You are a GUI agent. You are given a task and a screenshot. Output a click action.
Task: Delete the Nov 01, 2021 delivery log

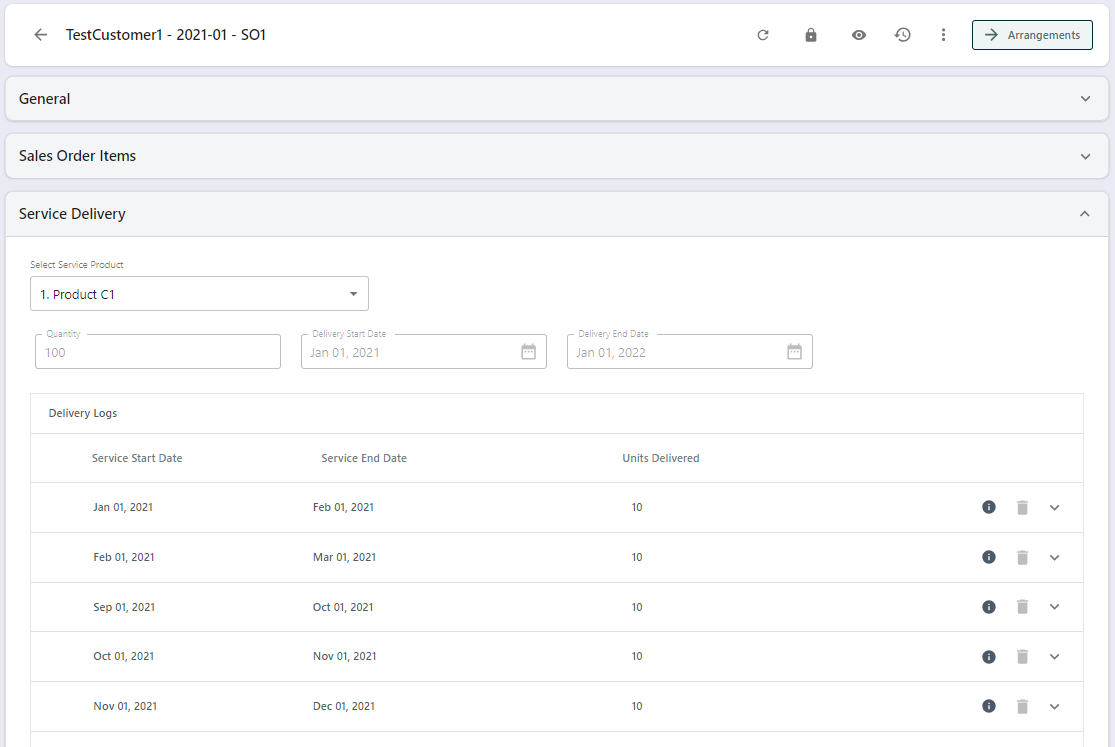pyautogui.click(x=1022, y=707)
